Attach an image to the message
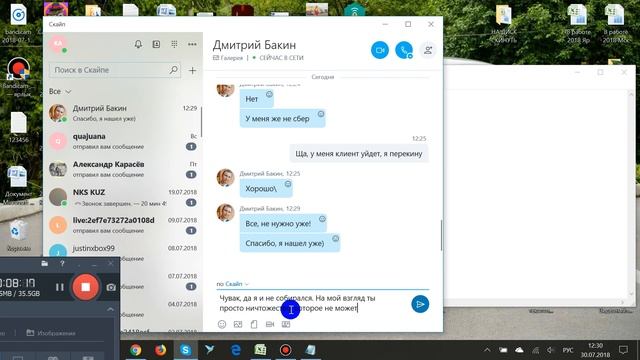Image resolution: width=640 pixels, height=360 pixels. point(238,324)
